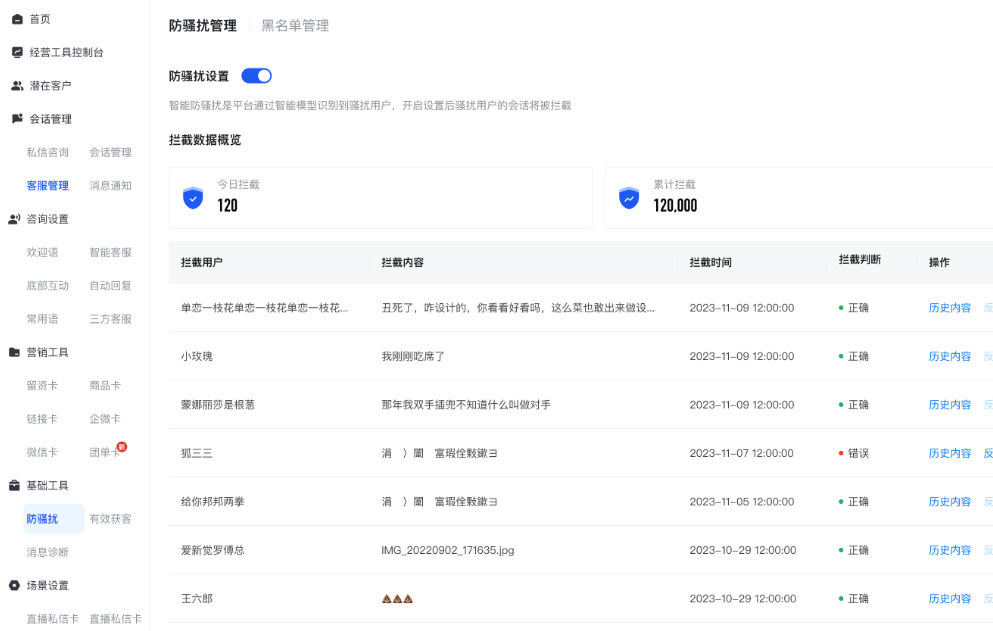Open 留资卡 marketing tool
The image size is (993, 631).
42,385
